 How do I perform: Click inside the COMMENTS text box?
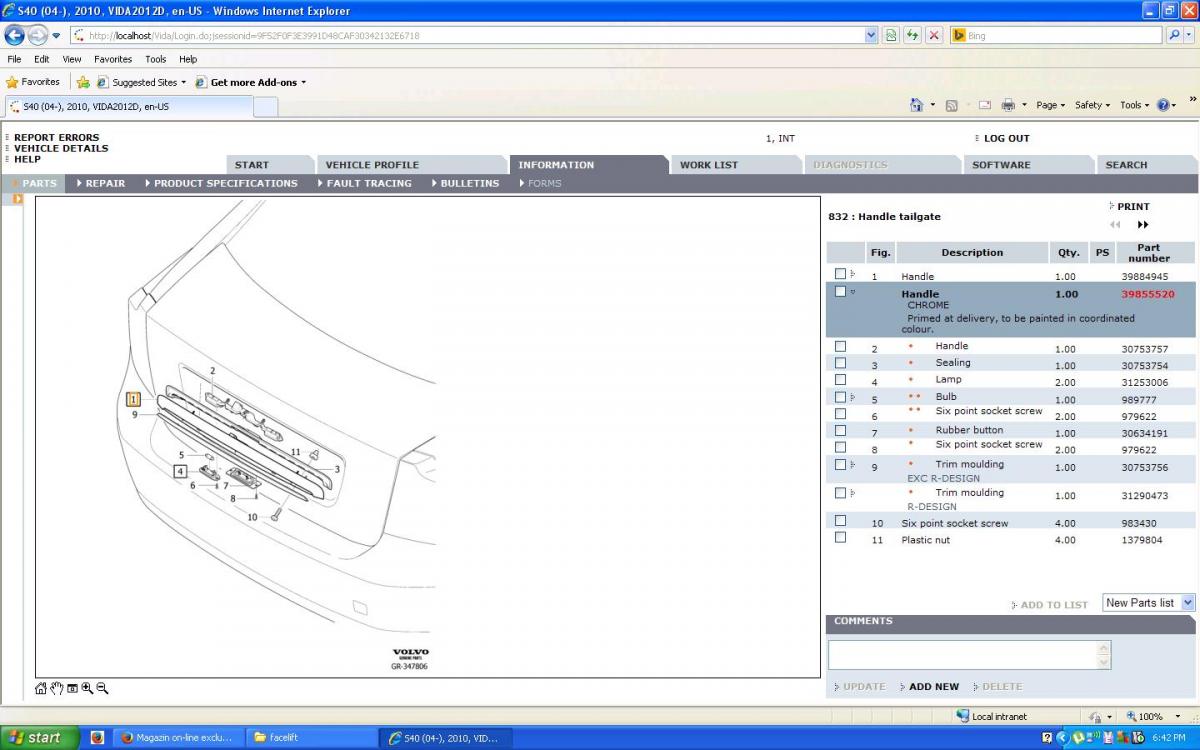click(969, 655)
